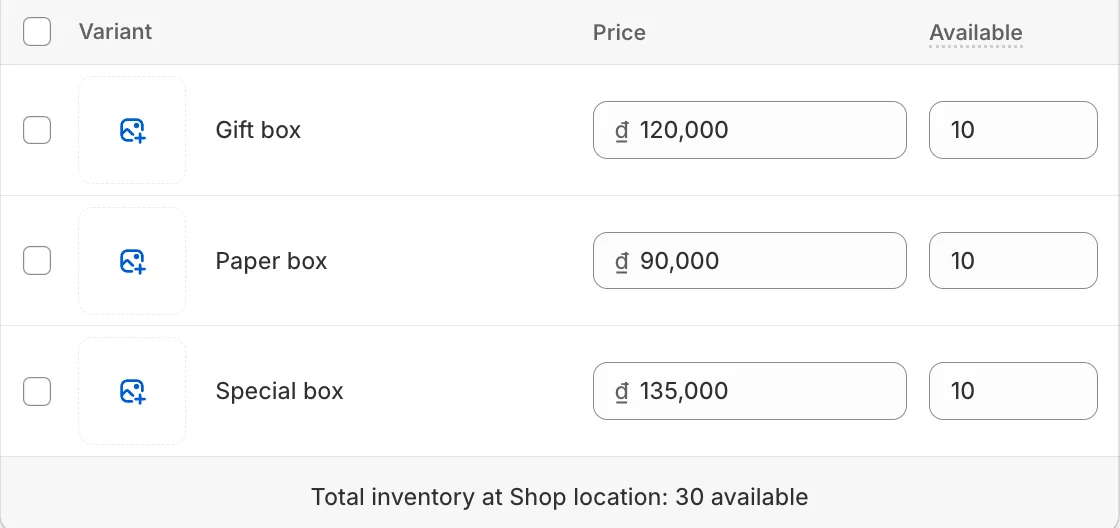Select the Gift box row checkbox
The image size is (1120, 528).
coord(37,130)
